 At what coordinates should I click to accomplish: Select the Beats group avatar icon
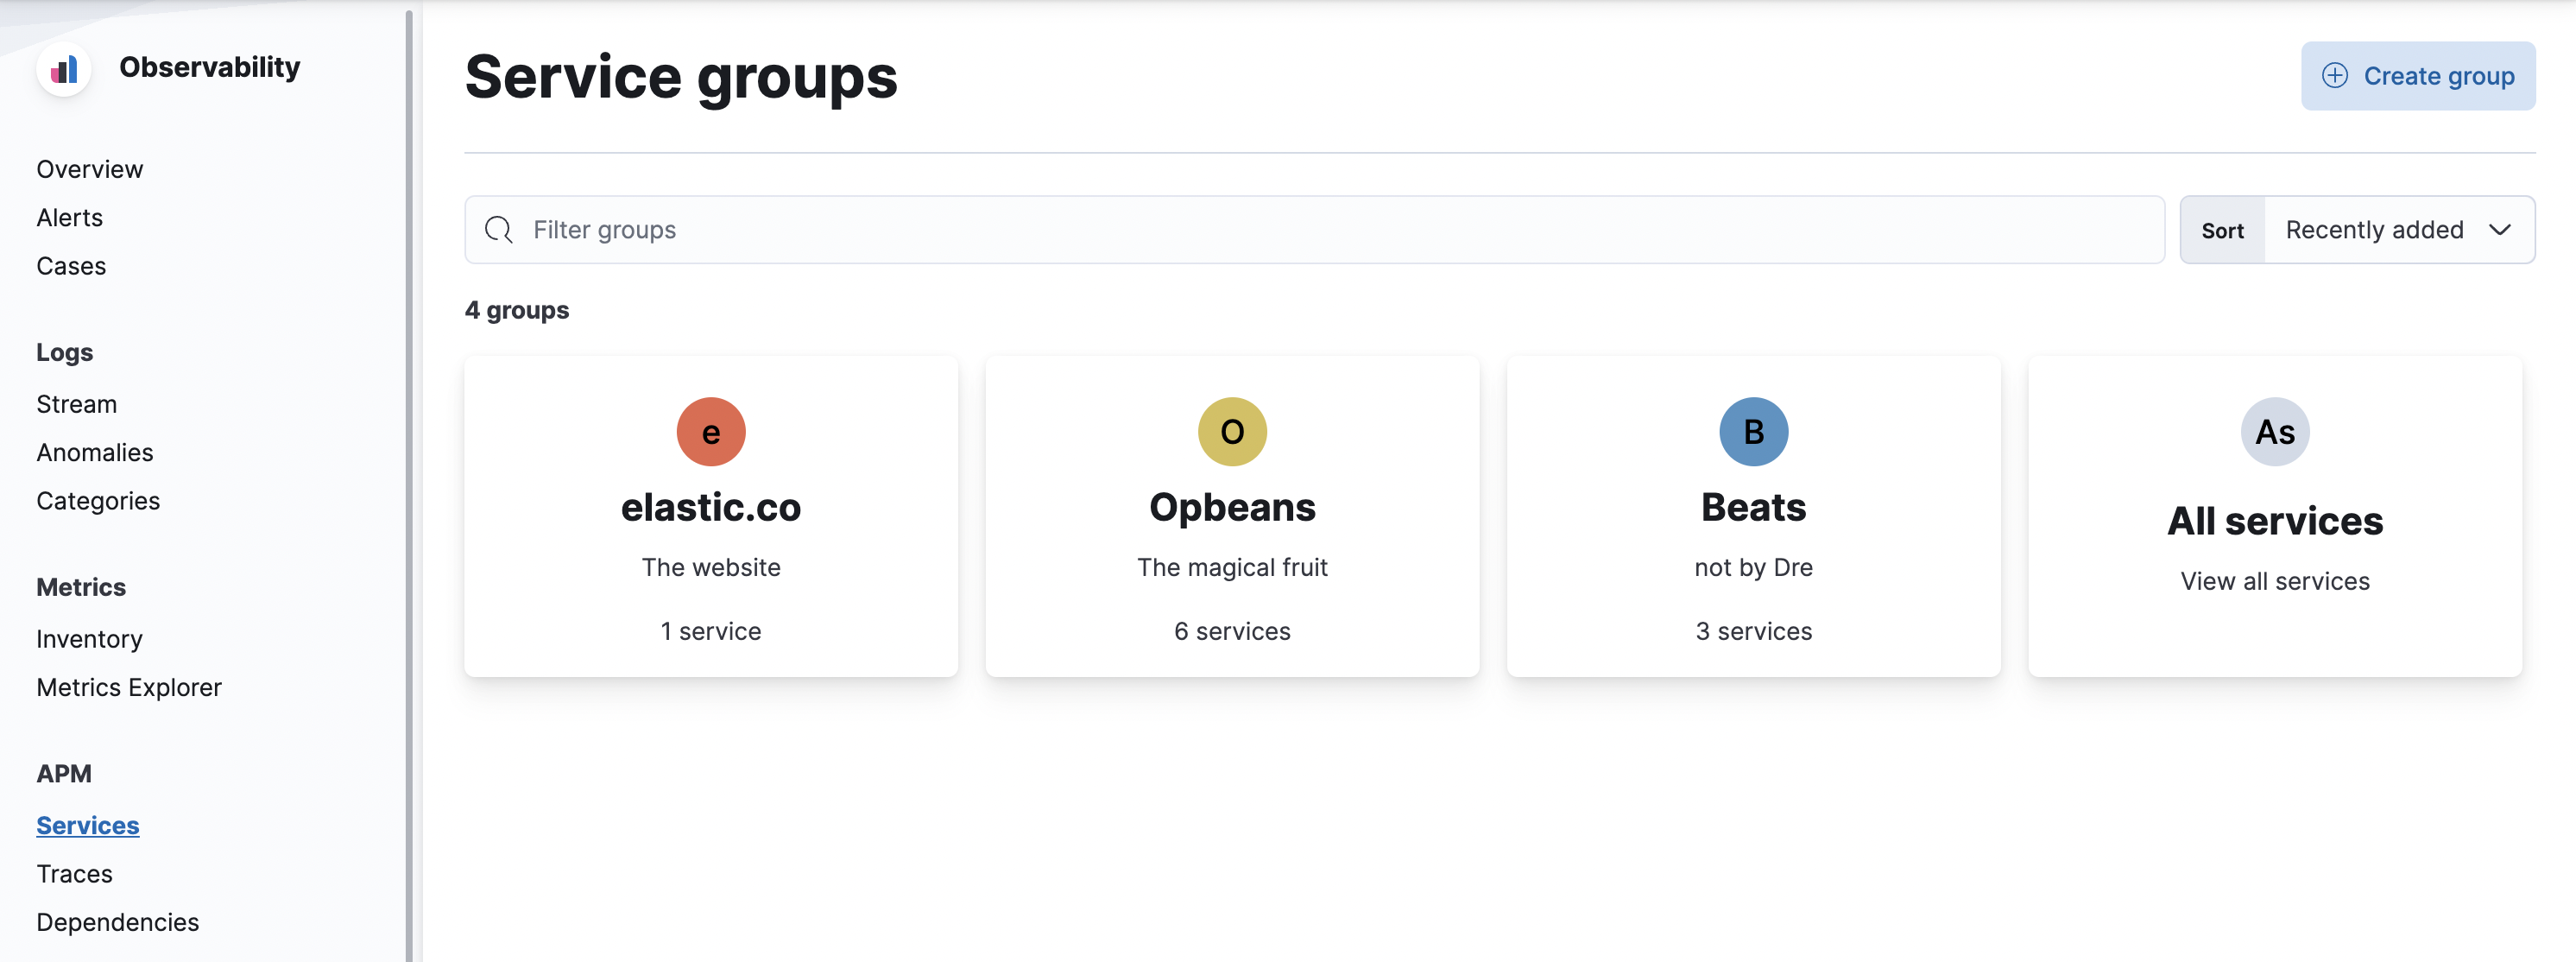click(1753, 431)
